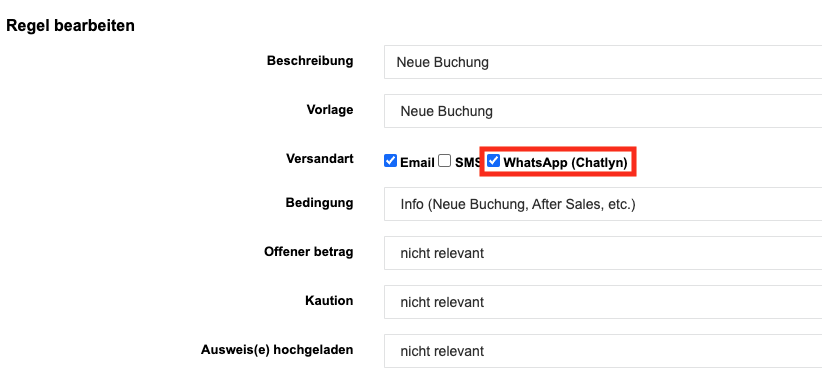This screenshot has height=377, width=822.
Task: Click the WhatsApp (Chatlyn) label text
Action: (565, 163)
